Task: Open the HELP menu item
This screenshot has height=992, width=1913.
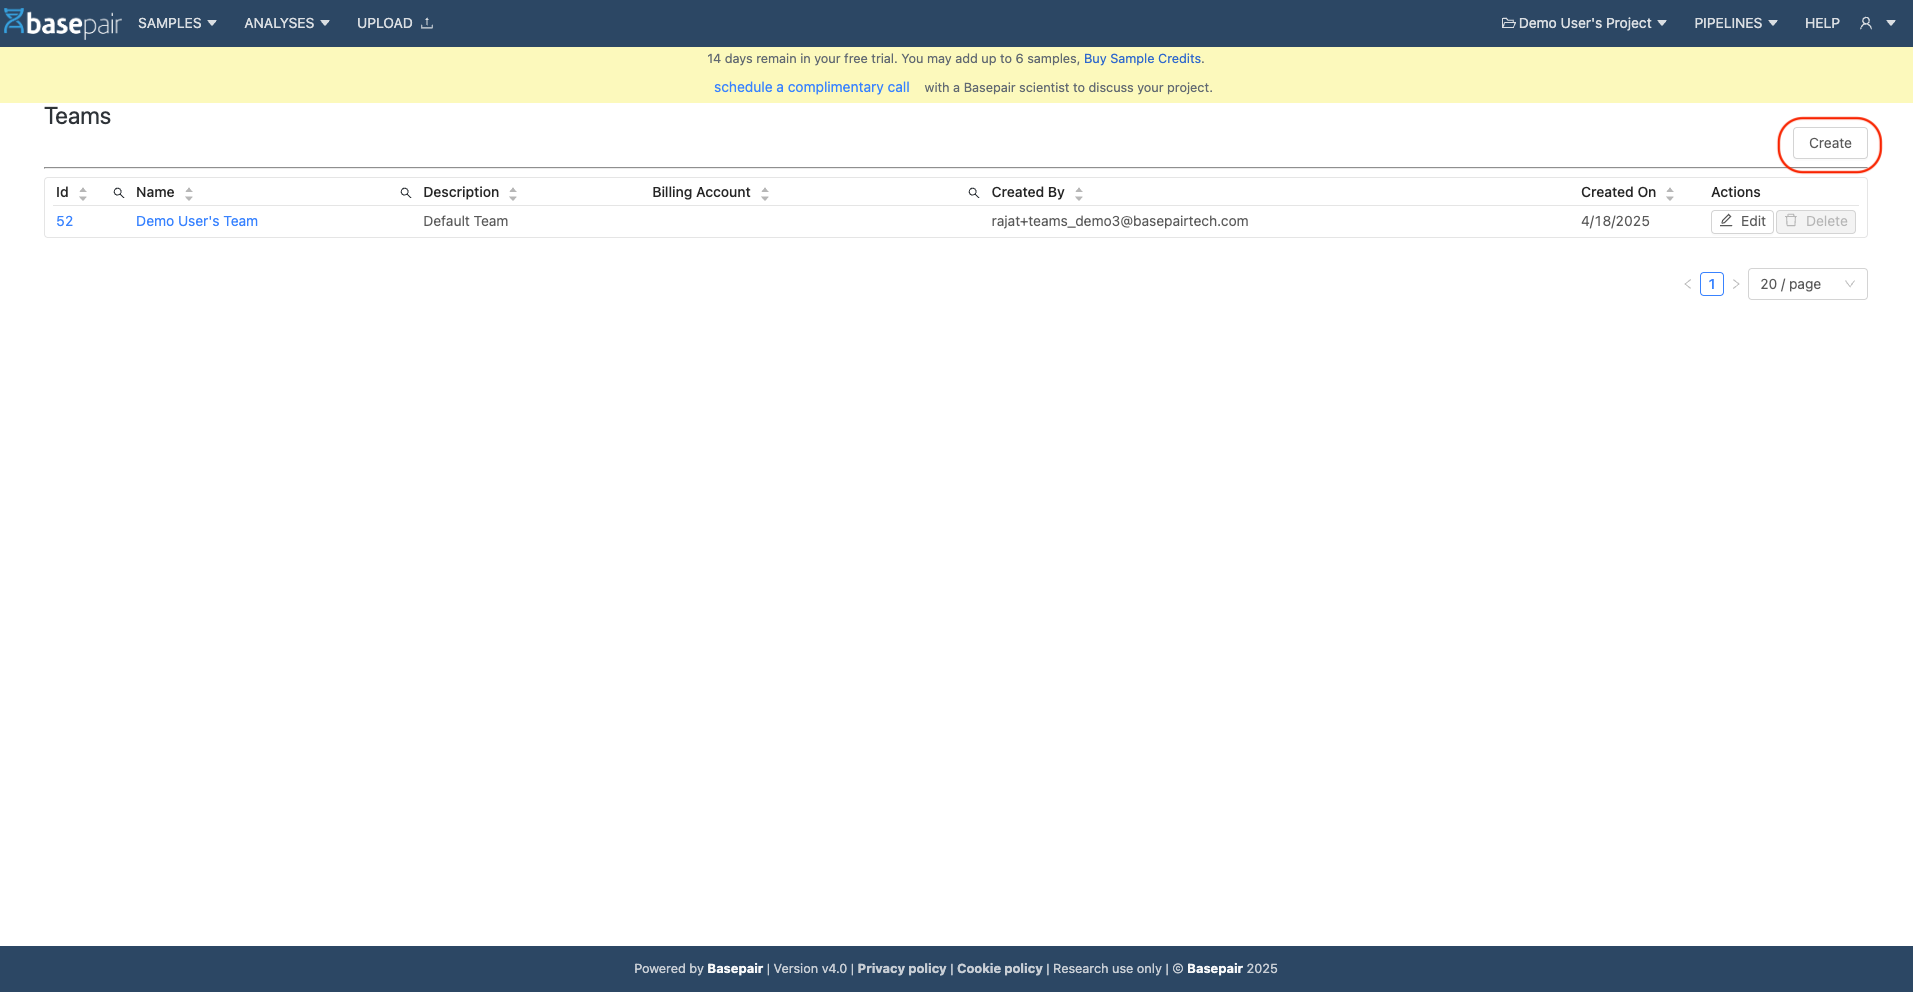Action: (x=1822, y=23)
